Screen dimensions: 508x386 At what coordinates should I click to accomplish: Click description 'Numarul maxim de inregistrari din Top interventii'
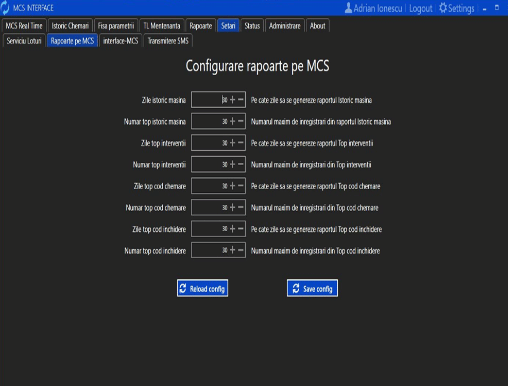pyautogui.click(x=311, y=165)
